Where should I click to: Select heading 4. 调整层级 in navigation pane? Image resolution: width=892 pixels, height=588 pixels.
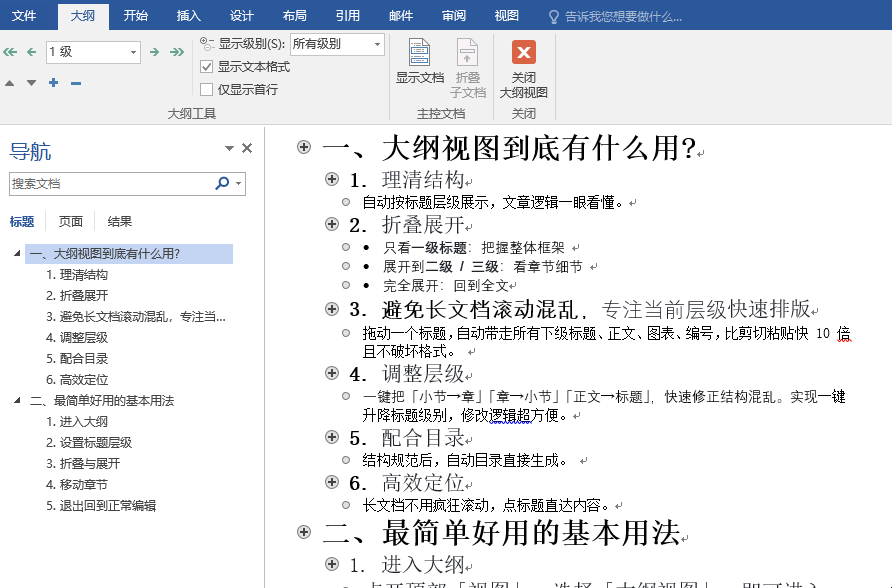[x=76, y=337]
